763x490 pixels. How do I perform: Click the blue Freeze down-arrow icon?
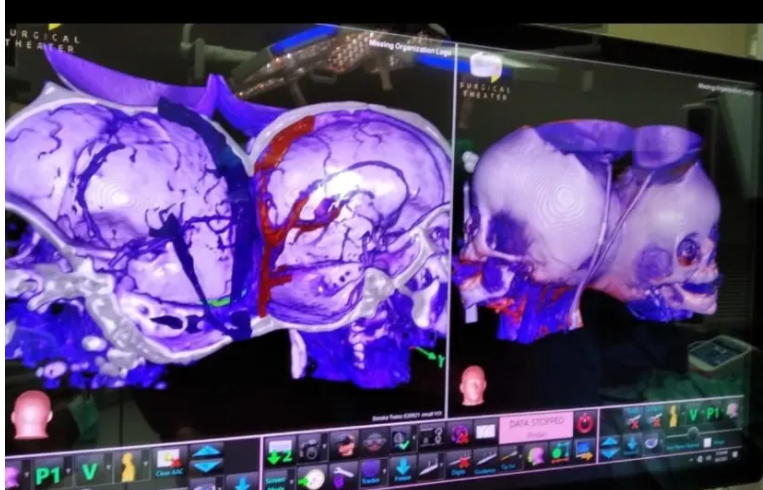click(x=401, y=468)
